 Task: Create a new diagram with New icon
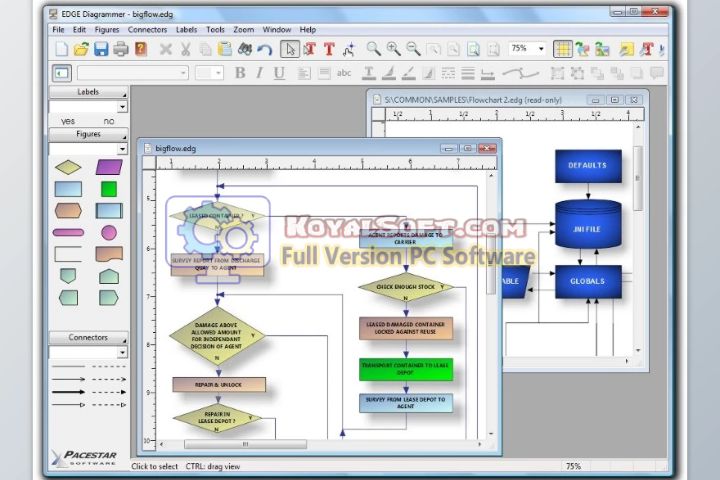coord(62,49)
